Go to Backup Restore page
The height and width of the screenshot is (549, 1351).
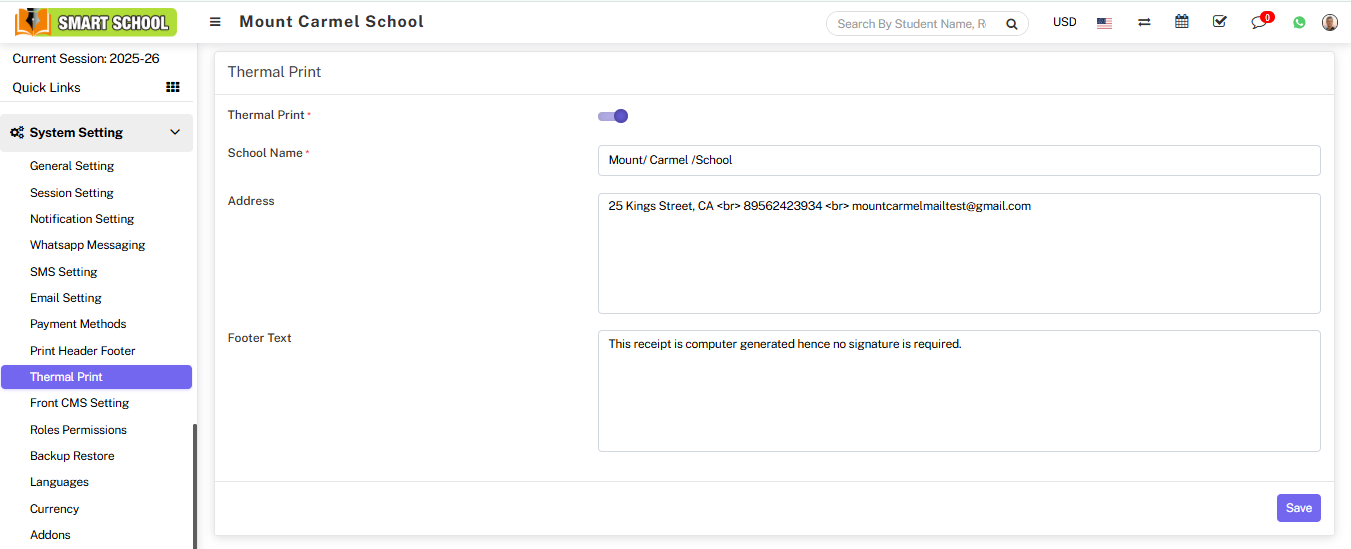coord(72,456)
